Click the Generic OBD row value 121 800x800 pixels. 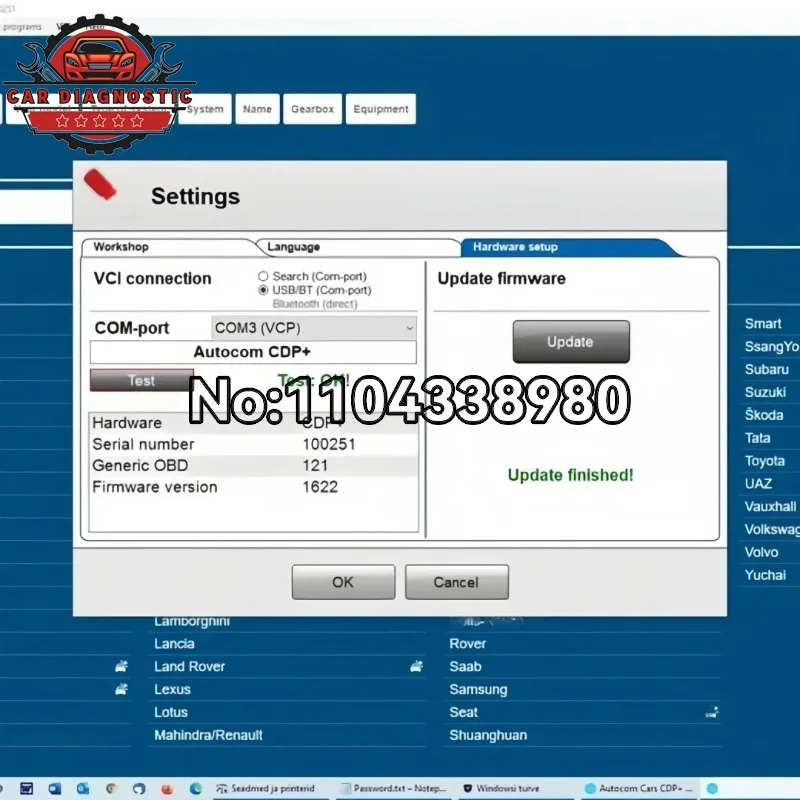315,465
